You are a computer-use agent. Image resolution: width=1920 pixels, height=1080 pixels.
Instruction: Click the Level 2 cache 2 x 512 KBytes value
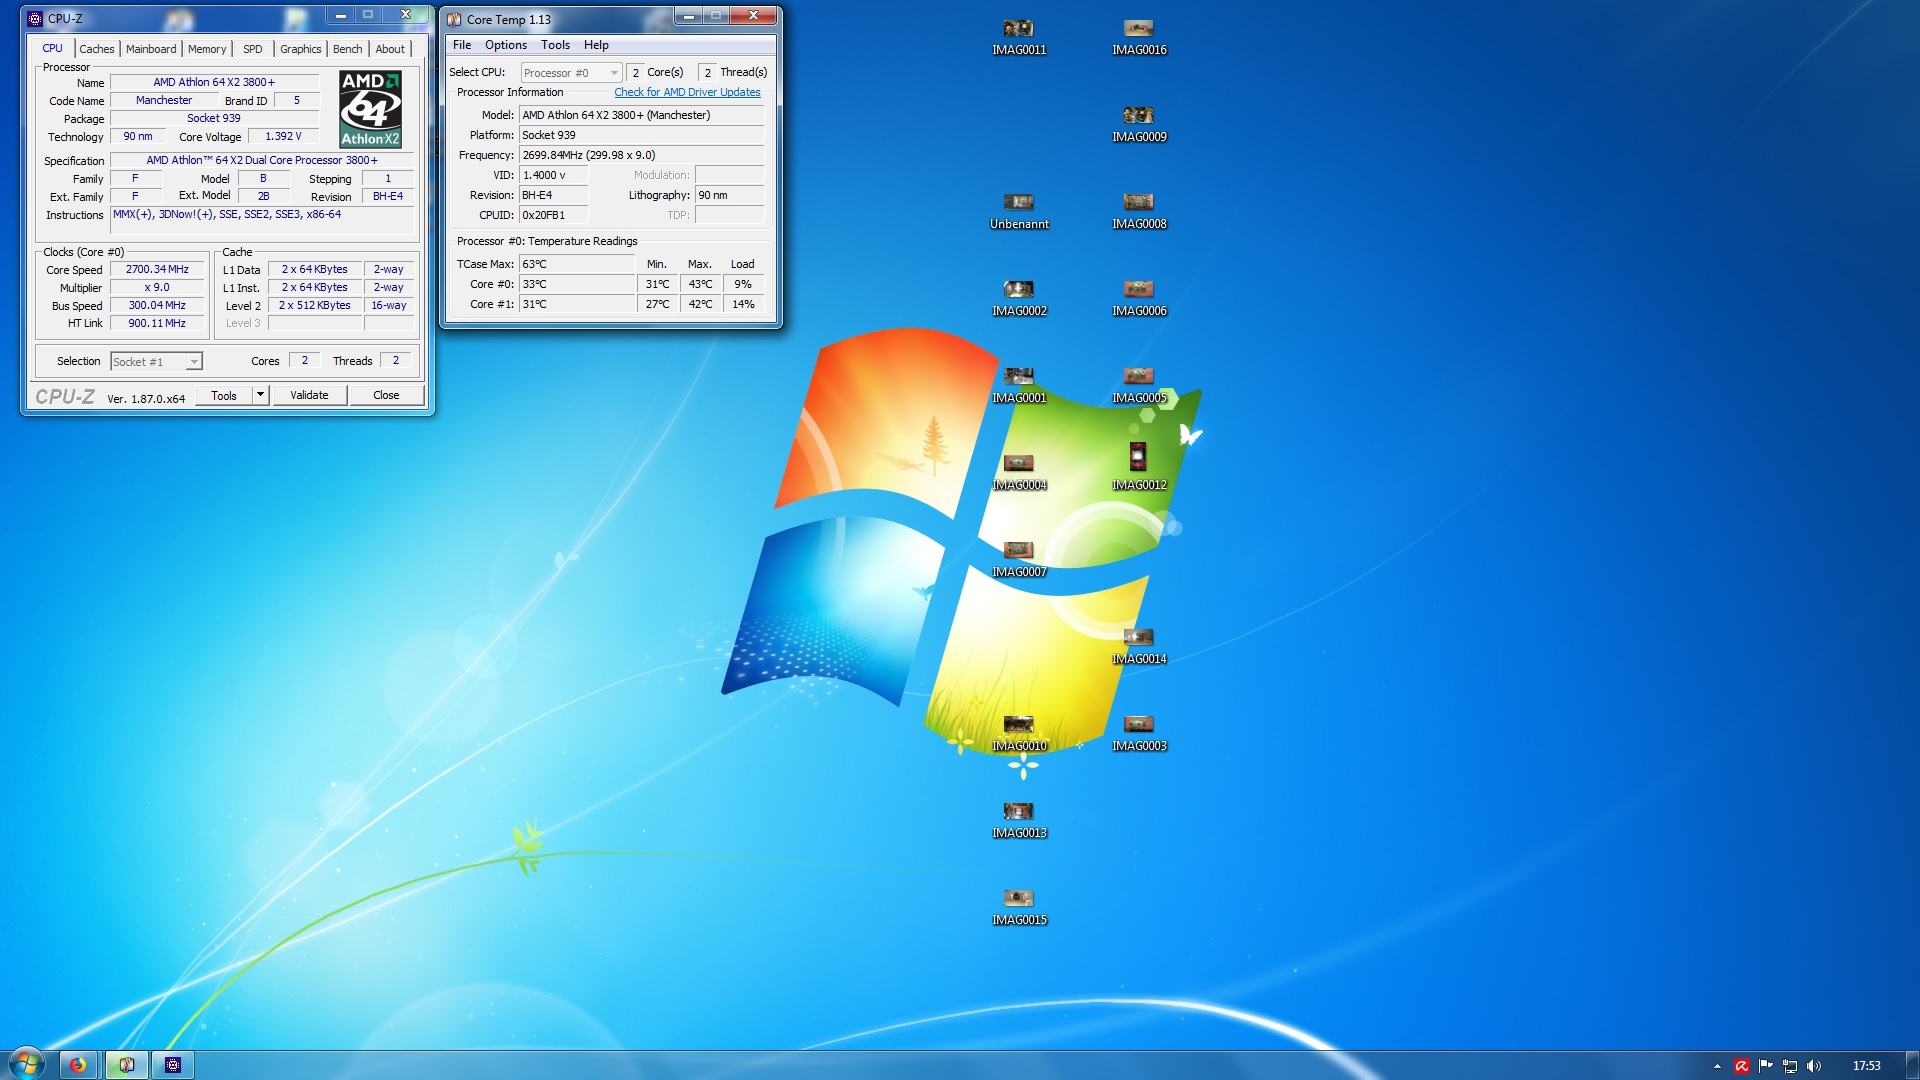point(315,306)
